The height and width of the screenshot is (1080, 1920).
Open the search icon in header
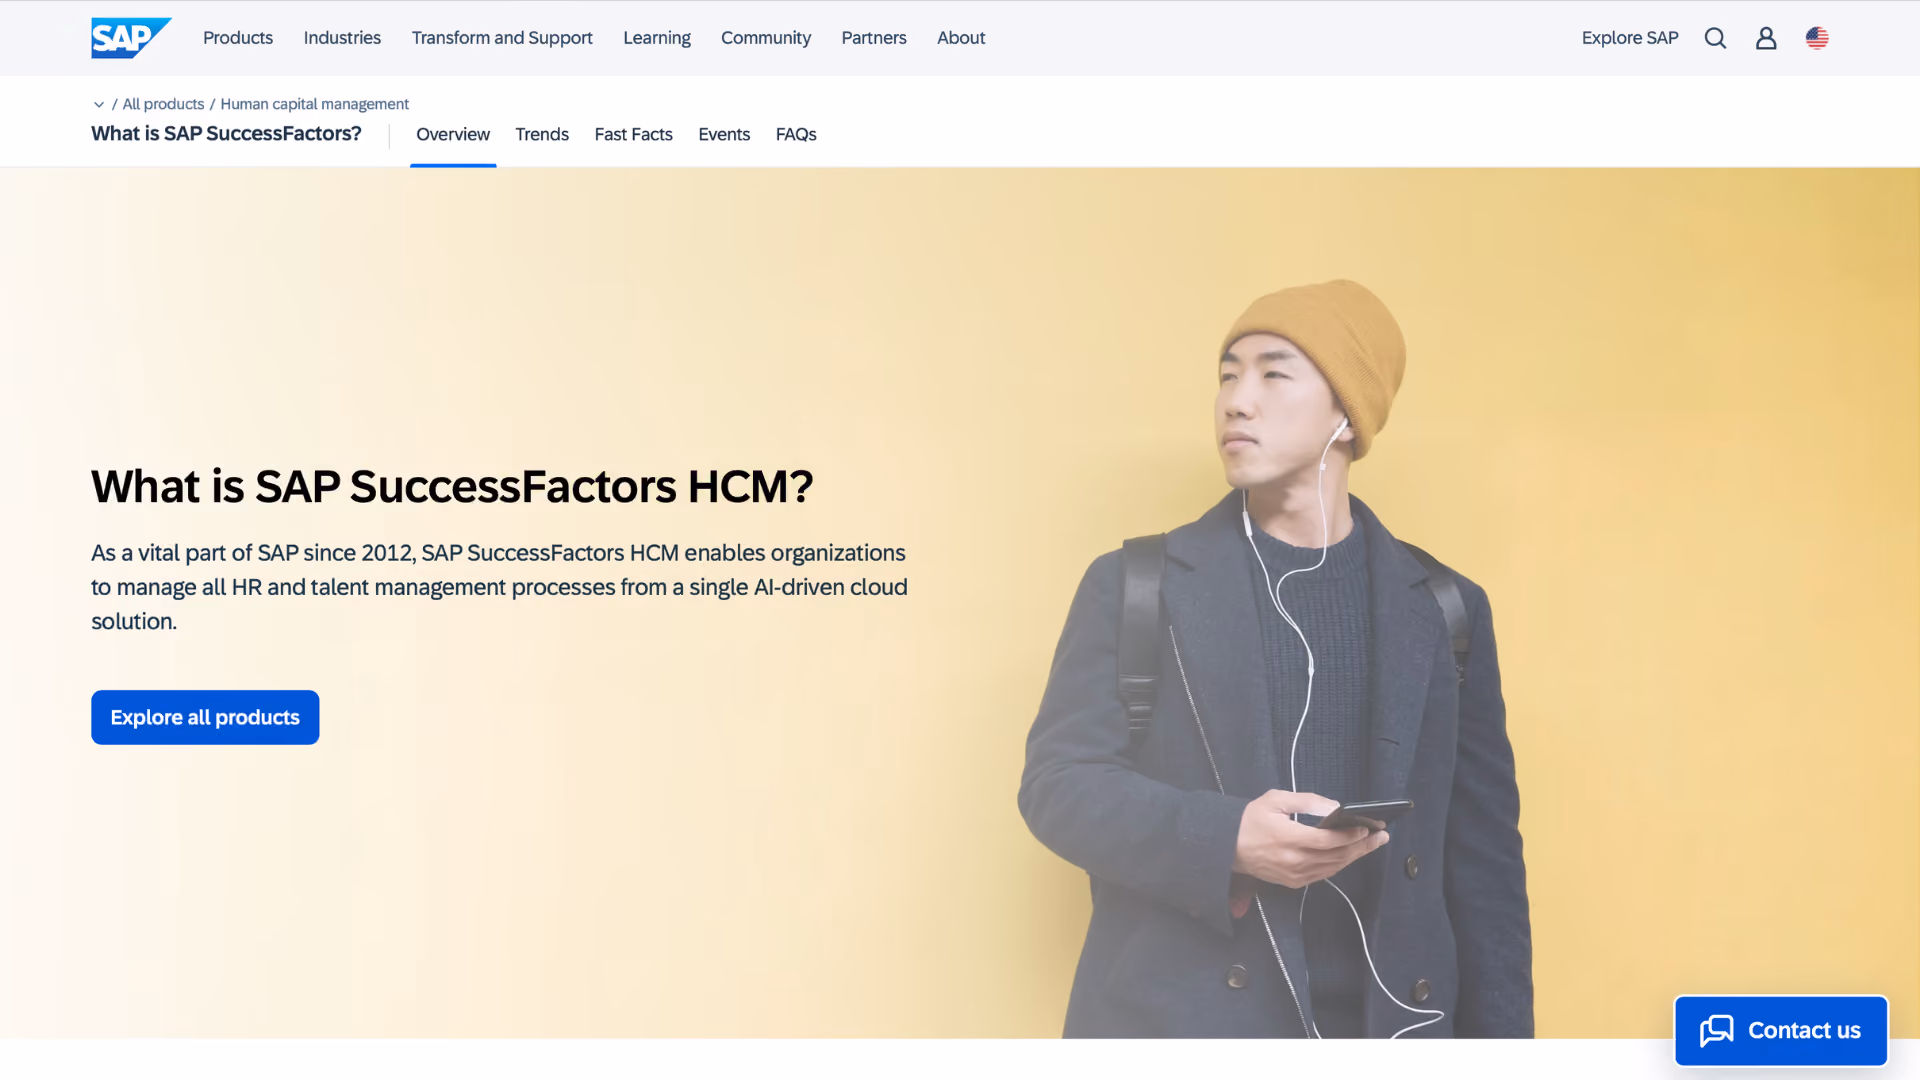(1715, 38)
